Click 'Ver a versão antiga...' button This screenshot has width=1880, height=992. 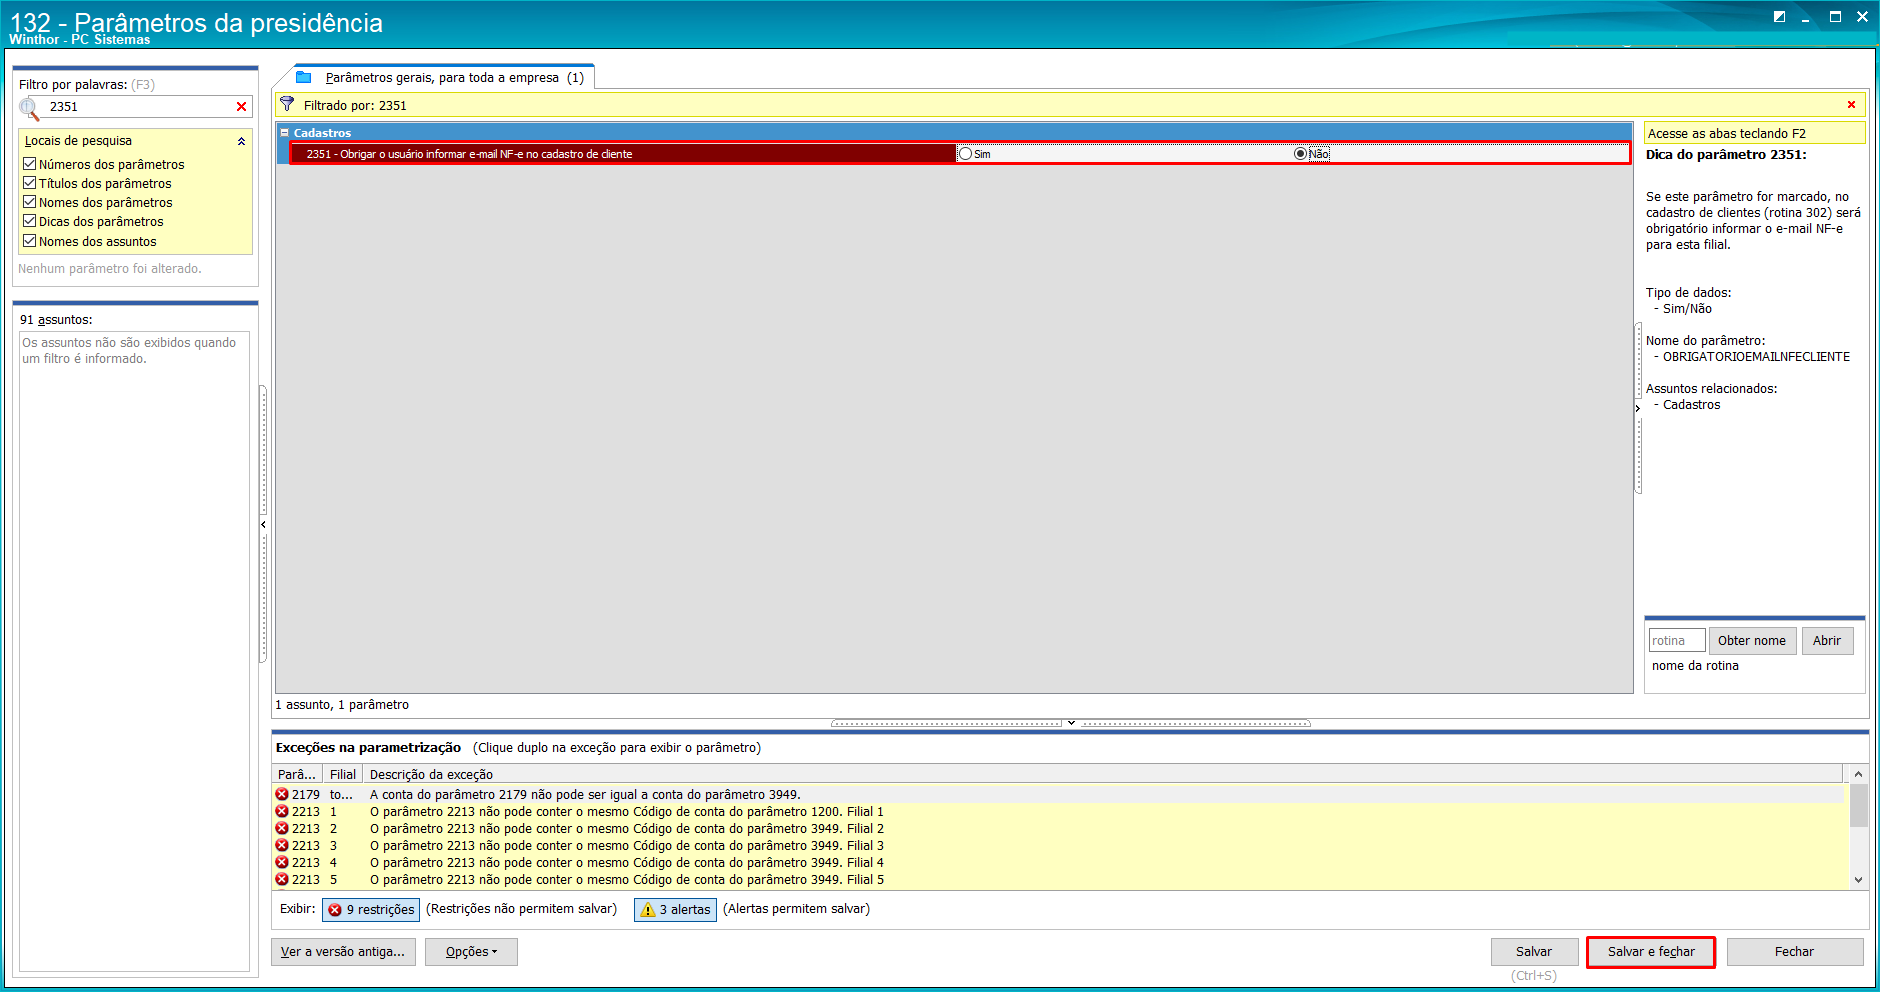[x=343, y=952]
